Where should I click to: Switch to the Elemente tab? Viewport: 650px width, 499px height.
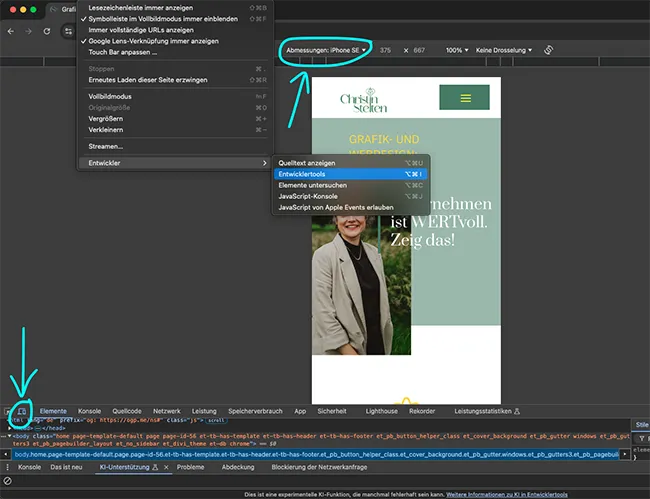53,411
